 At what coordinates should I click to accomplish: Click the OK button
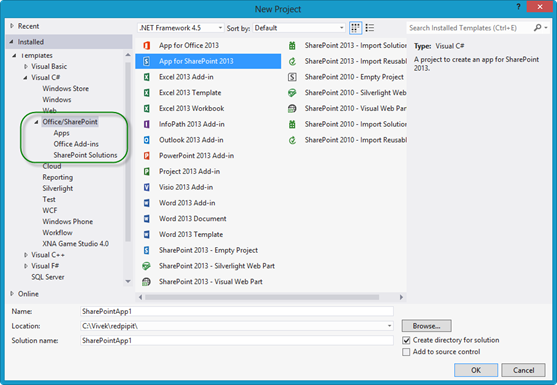476,370
